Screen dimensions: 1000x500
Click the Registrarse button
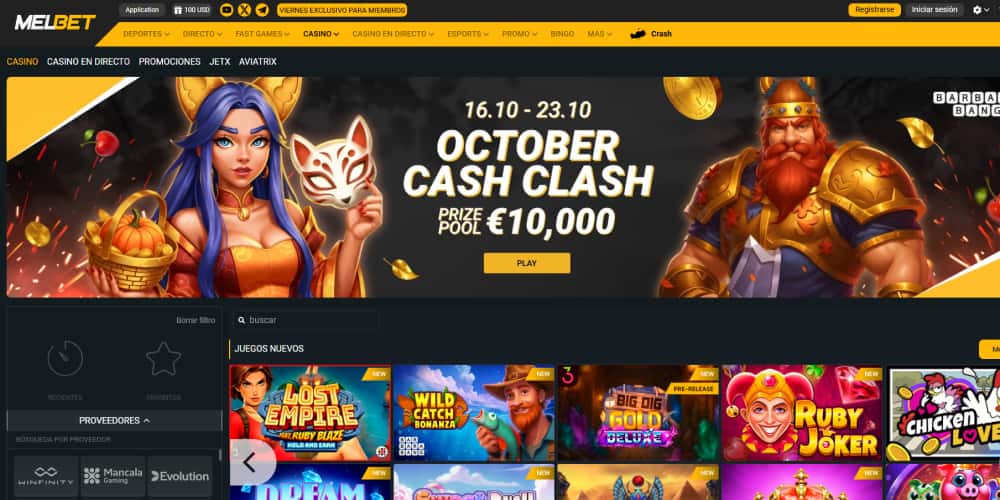(874, 10)
